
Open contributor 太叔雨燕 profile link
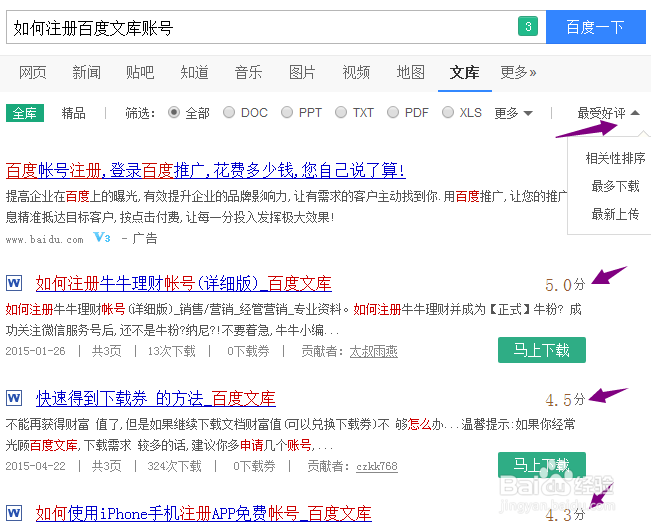click(x=374, y=352)
